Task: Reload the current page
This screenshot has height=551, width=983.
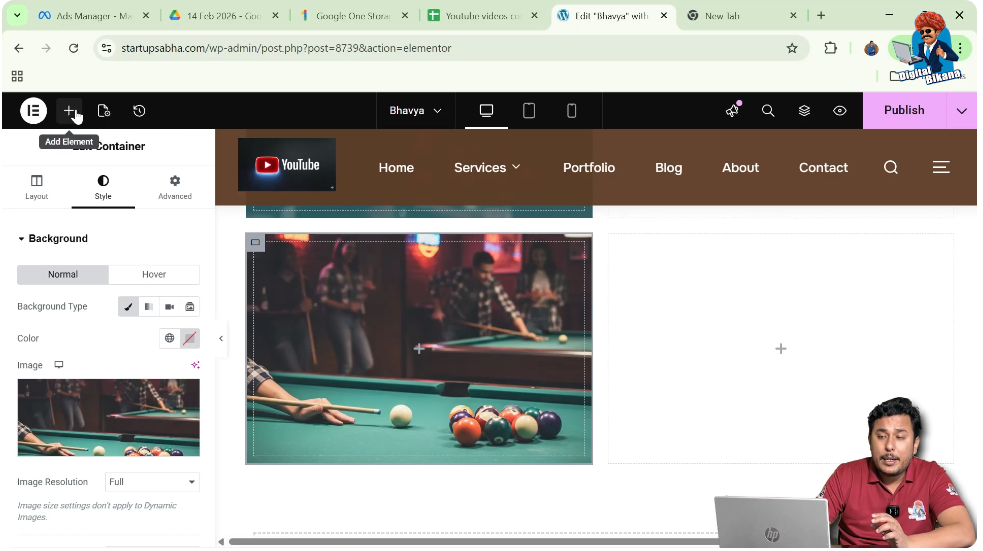Action: (x=73, y=48)
